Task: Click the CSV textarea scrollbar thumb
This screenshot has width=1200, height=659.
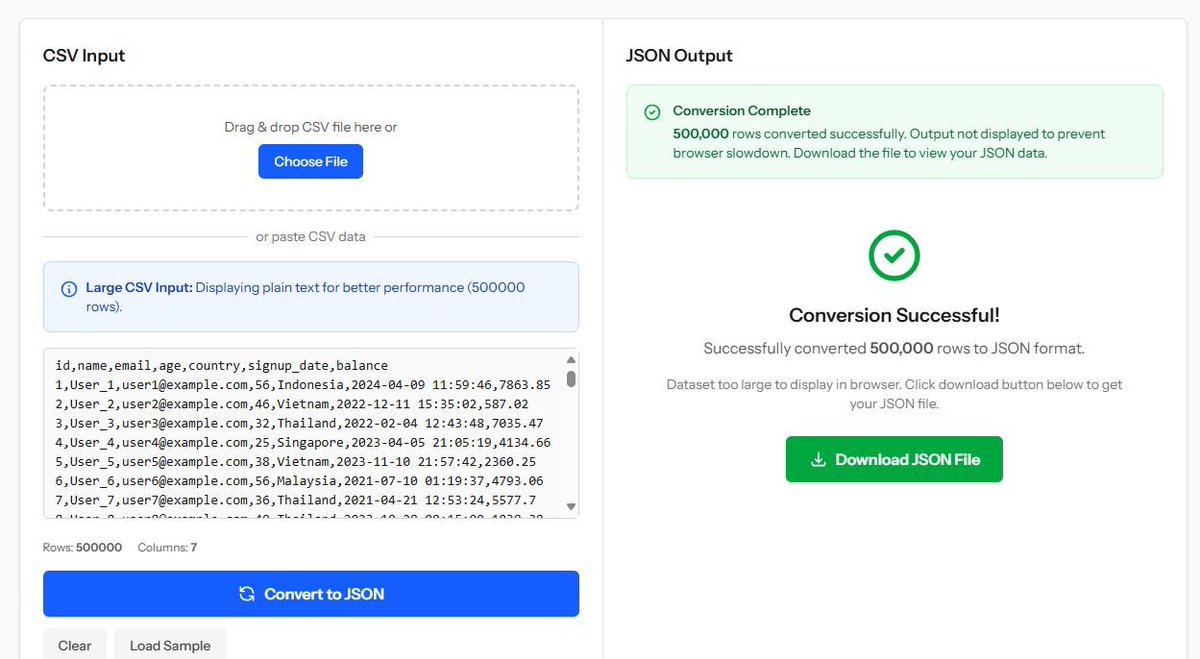Action: tap(571, 379)
